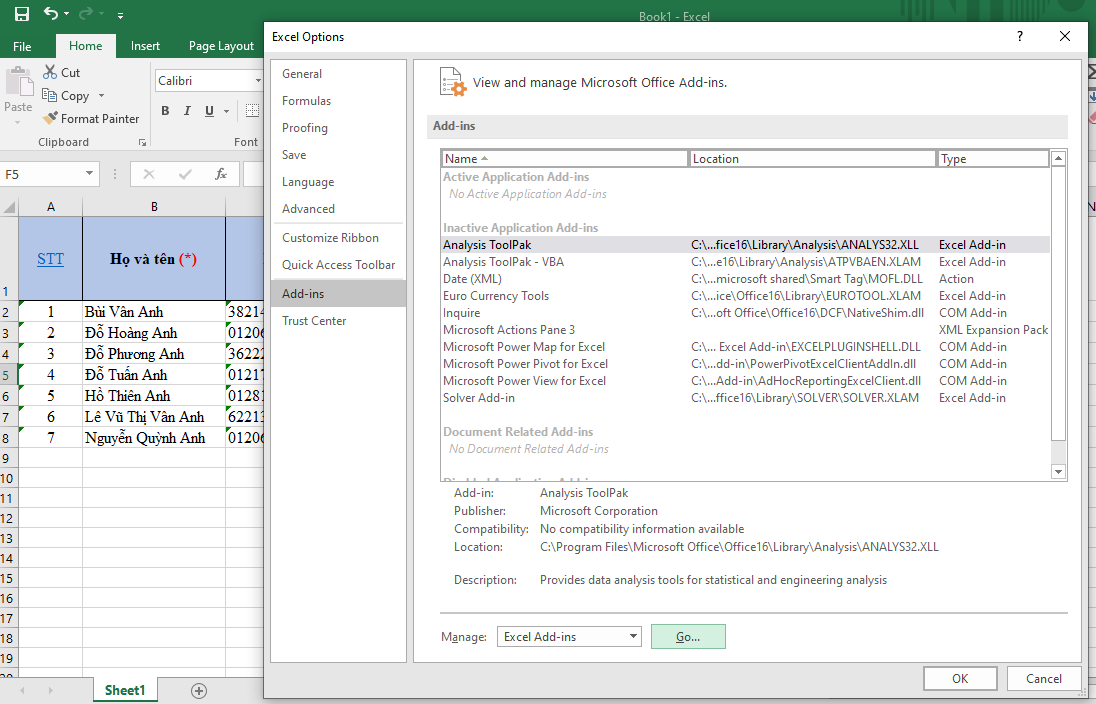This screenshot has height=704, width=1096.
Task: Add a new sheet with the plus icon
Action: [x=199, y=691]
